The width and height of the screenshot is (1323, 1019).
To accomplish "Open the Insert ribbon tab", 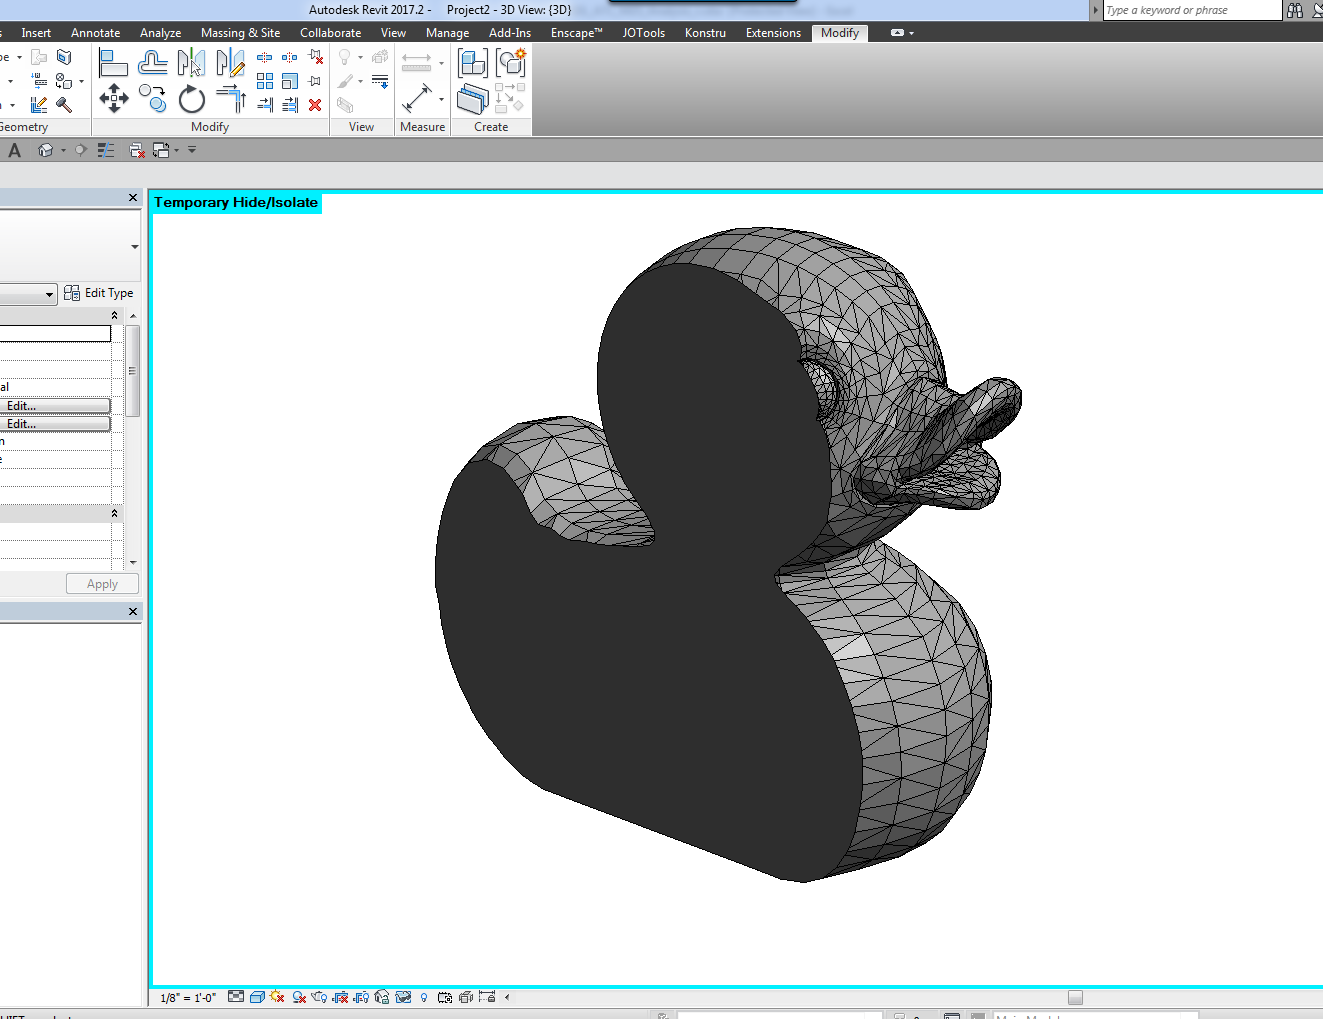I will click(x=36, y=33).
